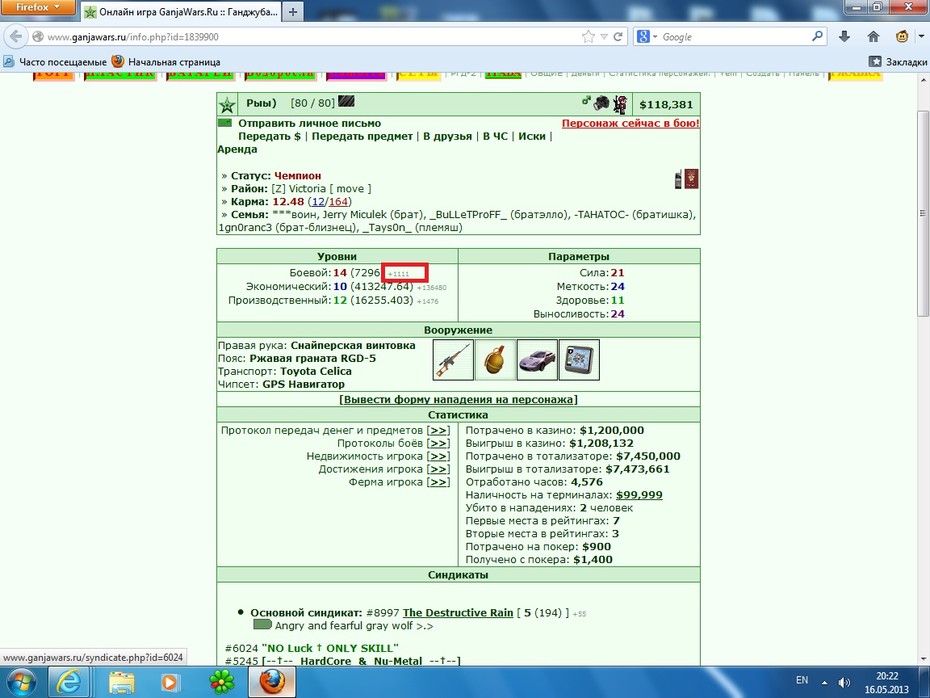The width and height of the screenshot is (930, 698).
Task: Open the sniper rifle weapon image
Action: click(x=453, y=359)
